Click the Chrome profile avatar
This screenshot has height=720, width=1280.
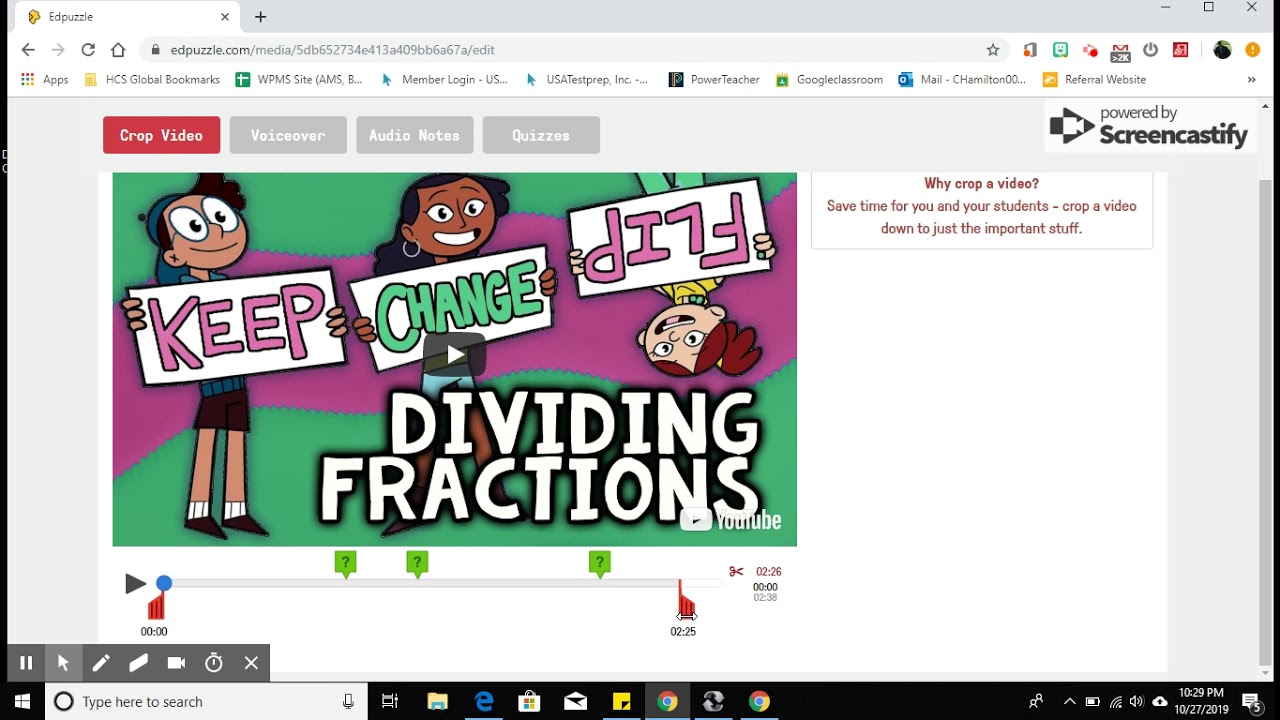click(x=1222, y=50)
